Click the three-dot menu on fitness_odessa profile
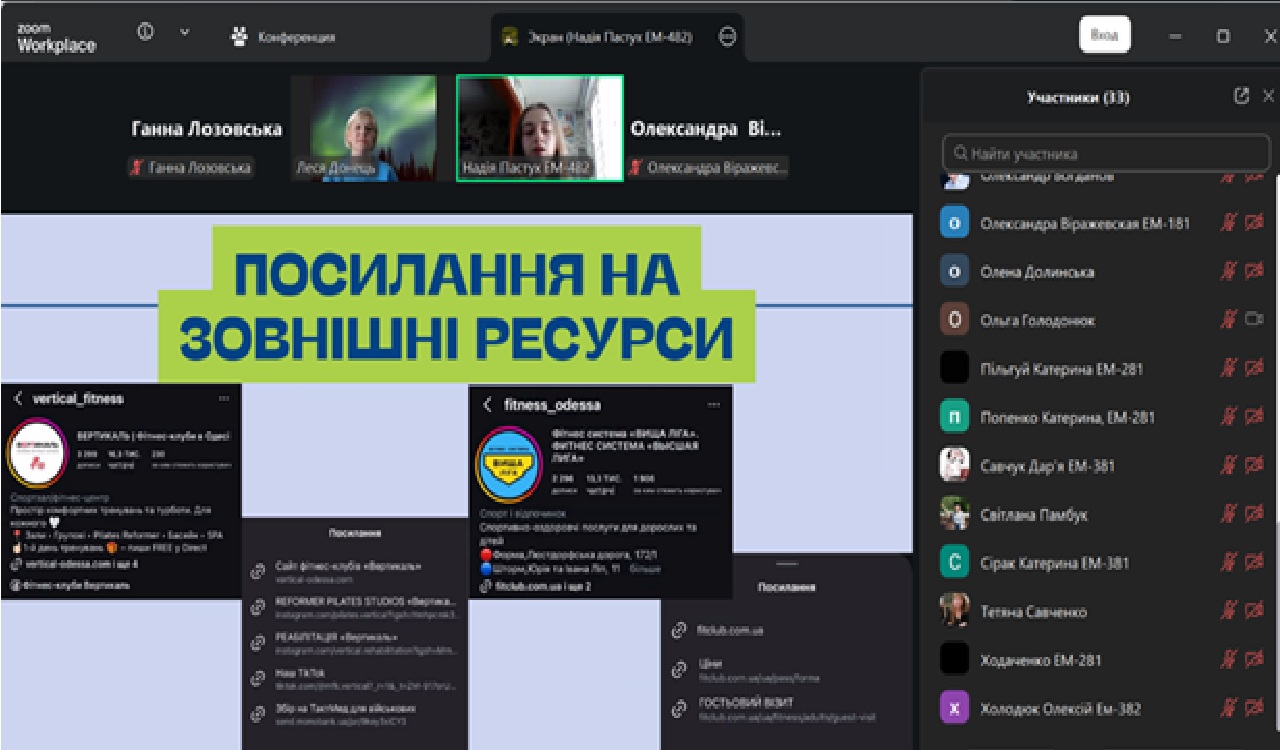 (713, 405)
